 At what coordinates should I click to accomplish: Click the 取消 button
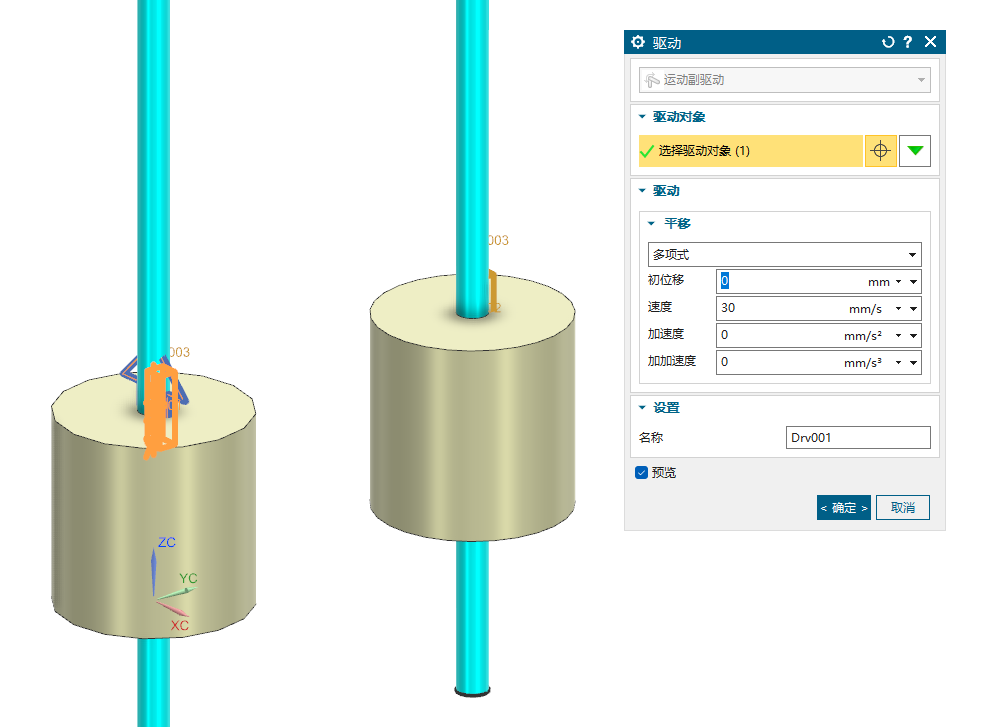pyautogui.click(x=902, y=508)
